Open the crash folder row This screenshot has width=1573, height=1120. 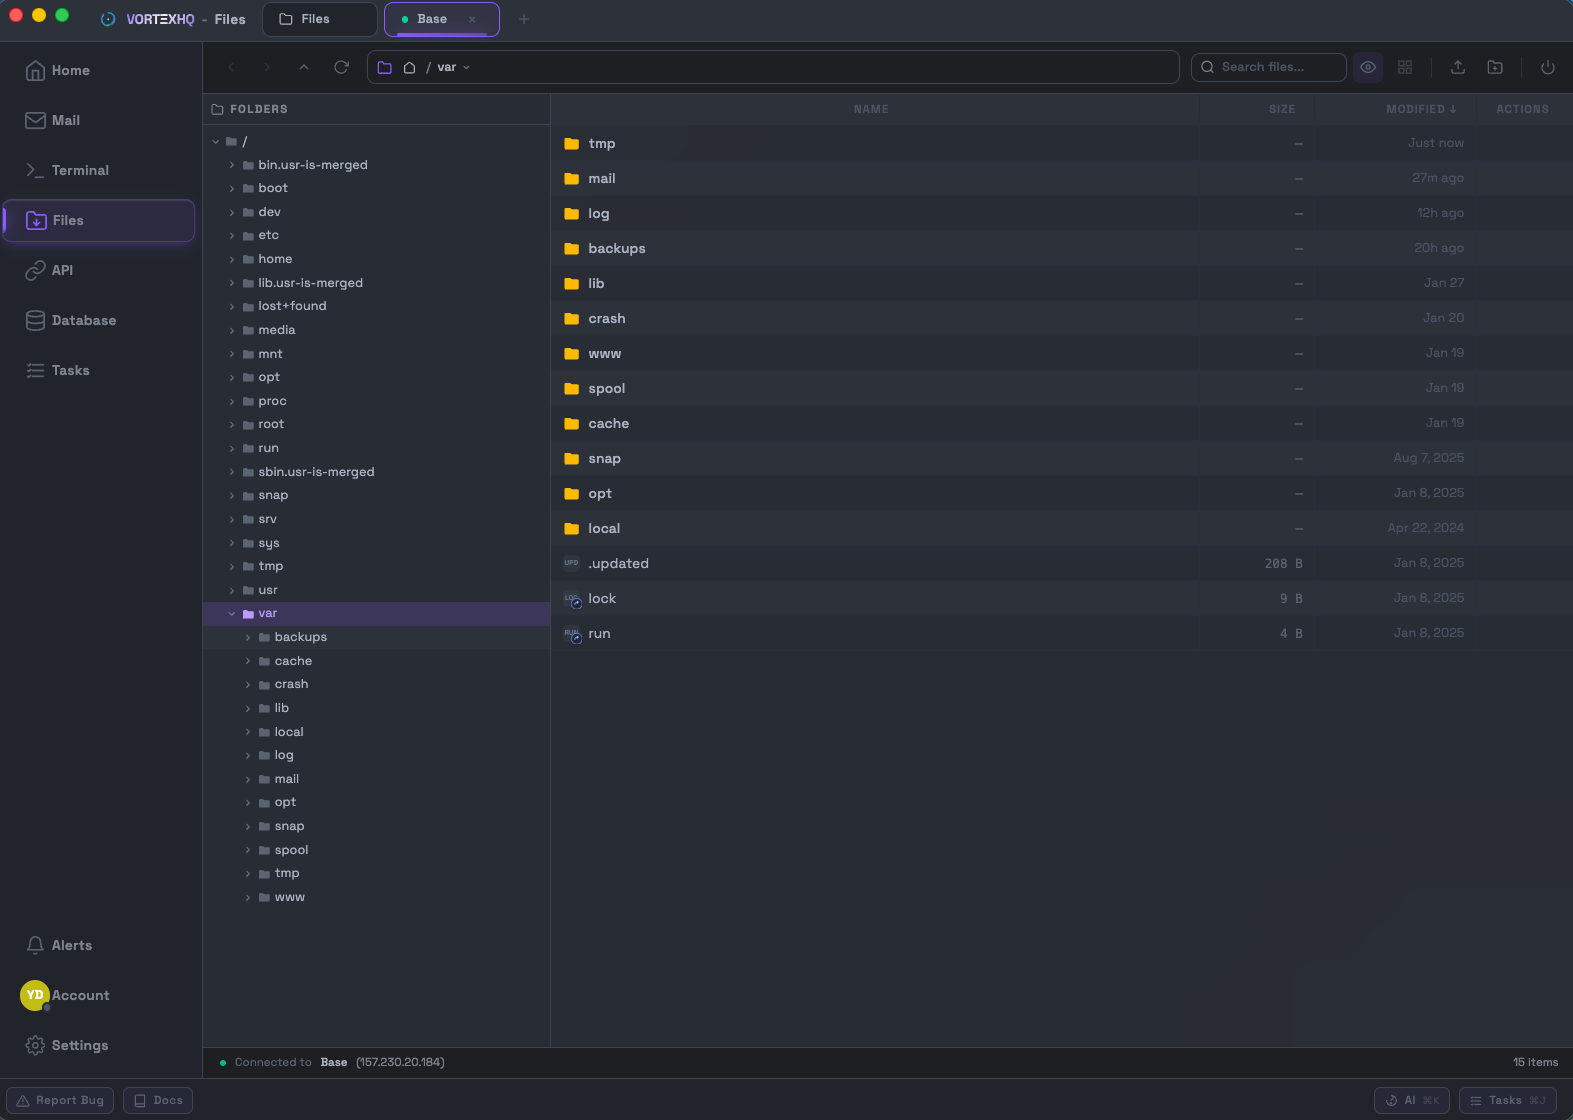click(x=1061, y=318)
